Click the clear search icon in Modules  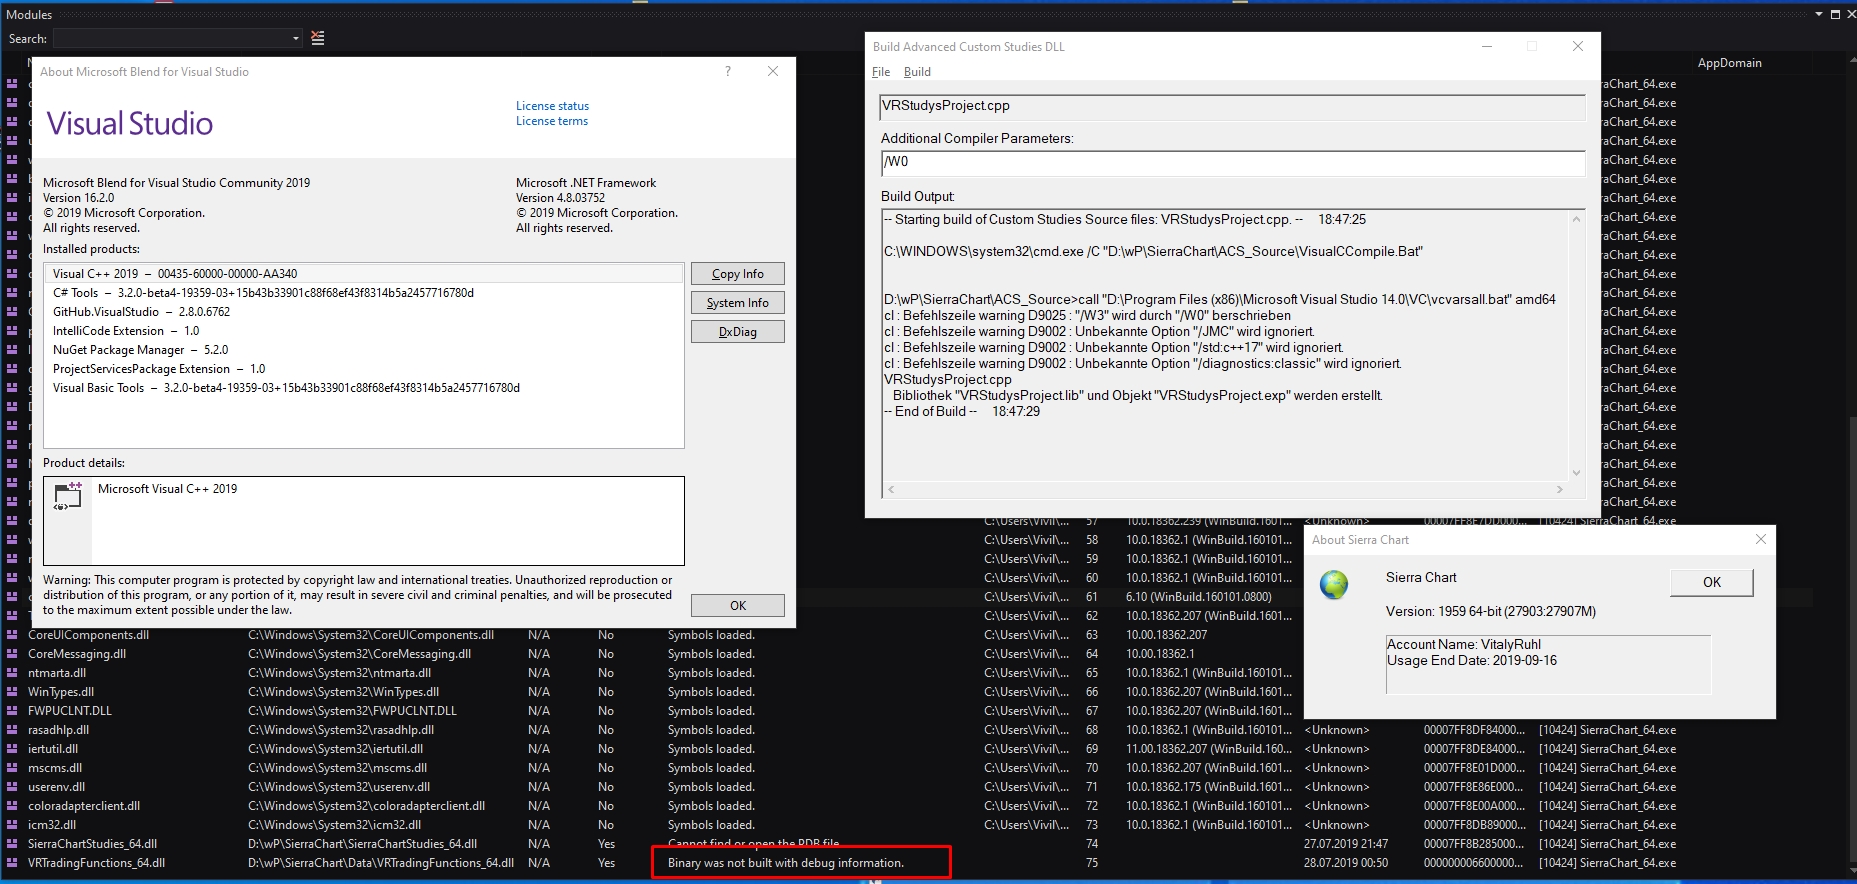coord(318,38)
